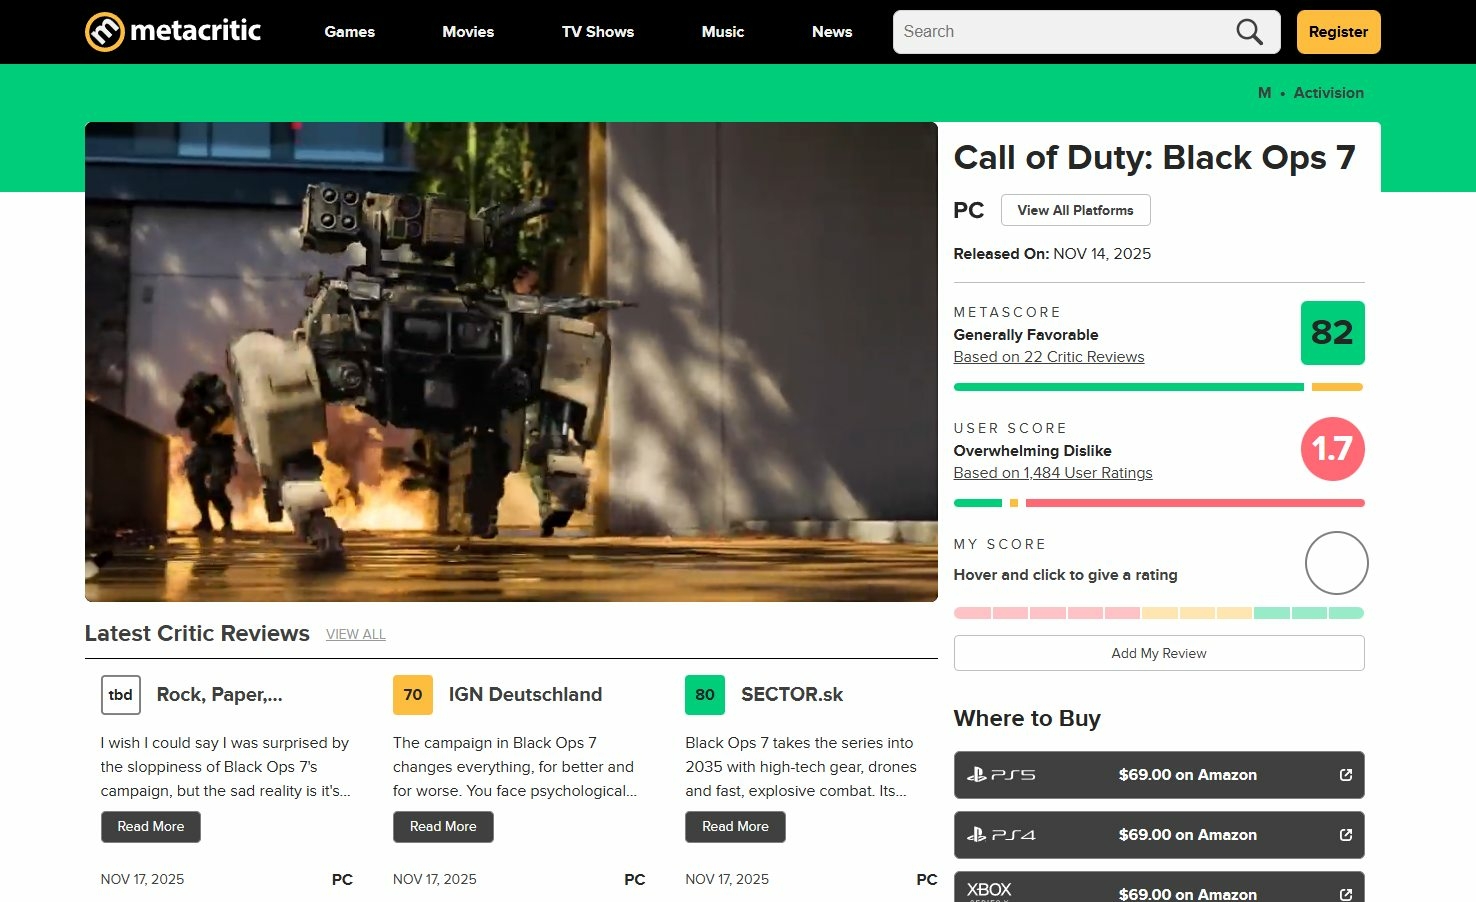Click the Metacritic logo
1476x902 pixels.
[x=172, y=31]
